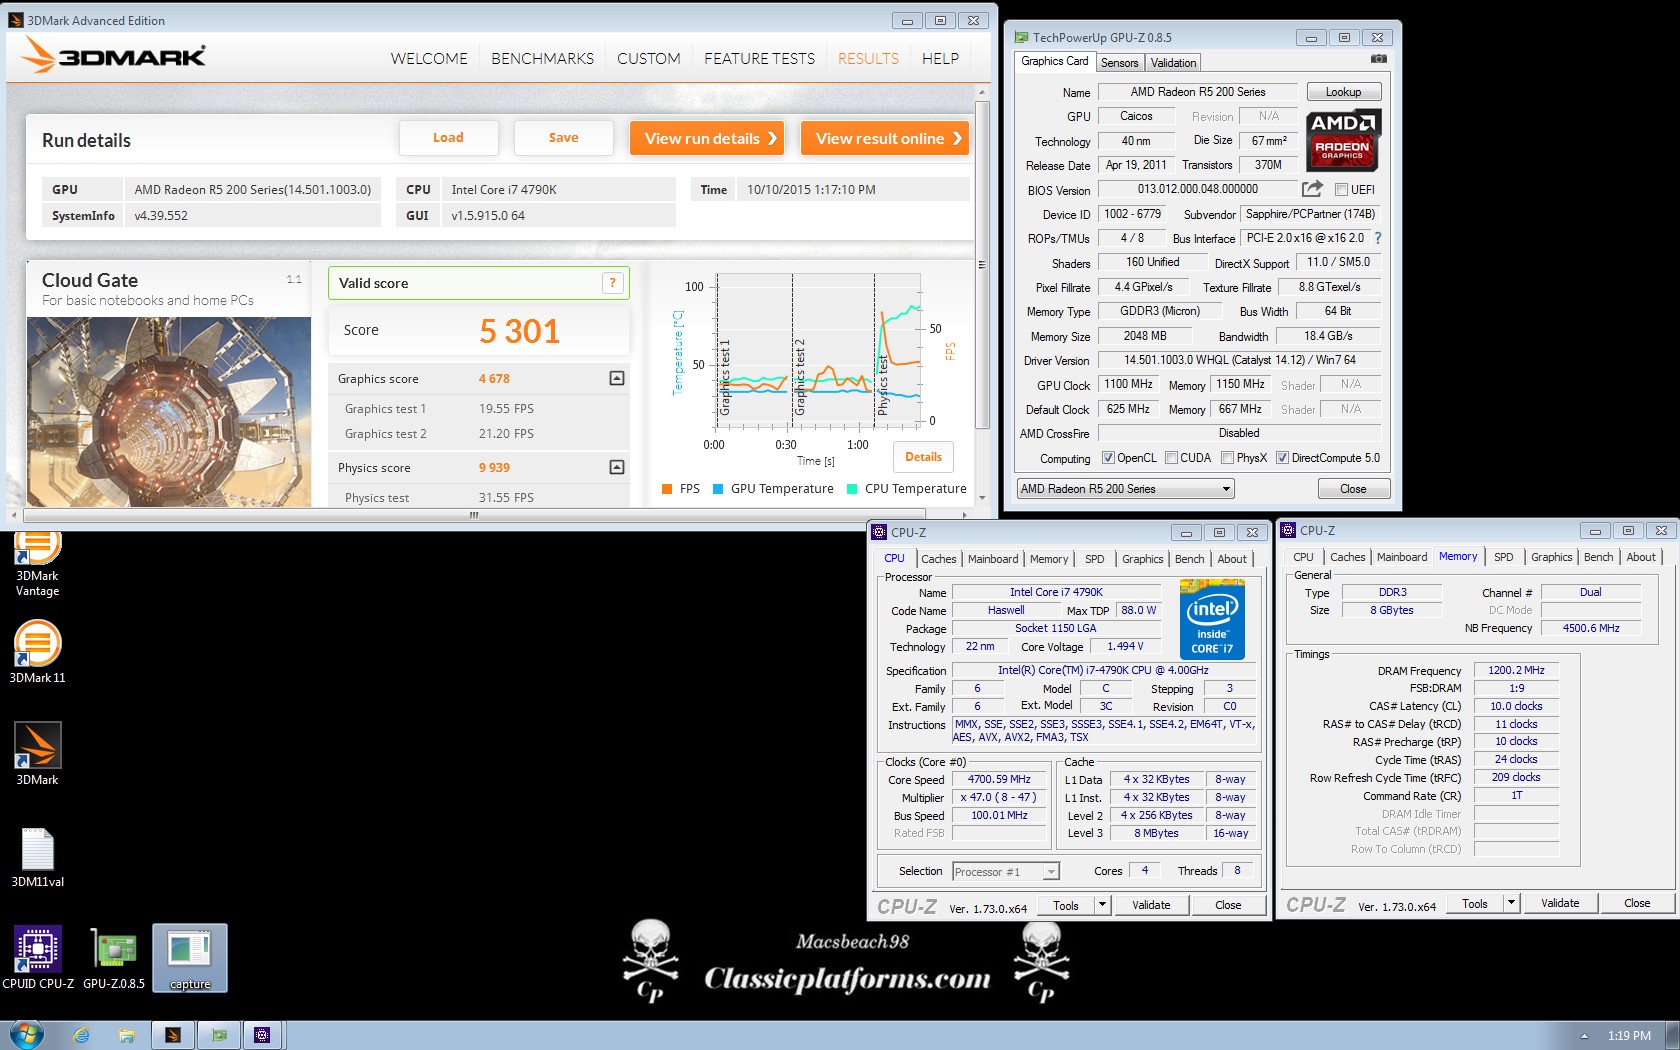Click the Lookup button in GPU-Z

(x=1343, y=92)
